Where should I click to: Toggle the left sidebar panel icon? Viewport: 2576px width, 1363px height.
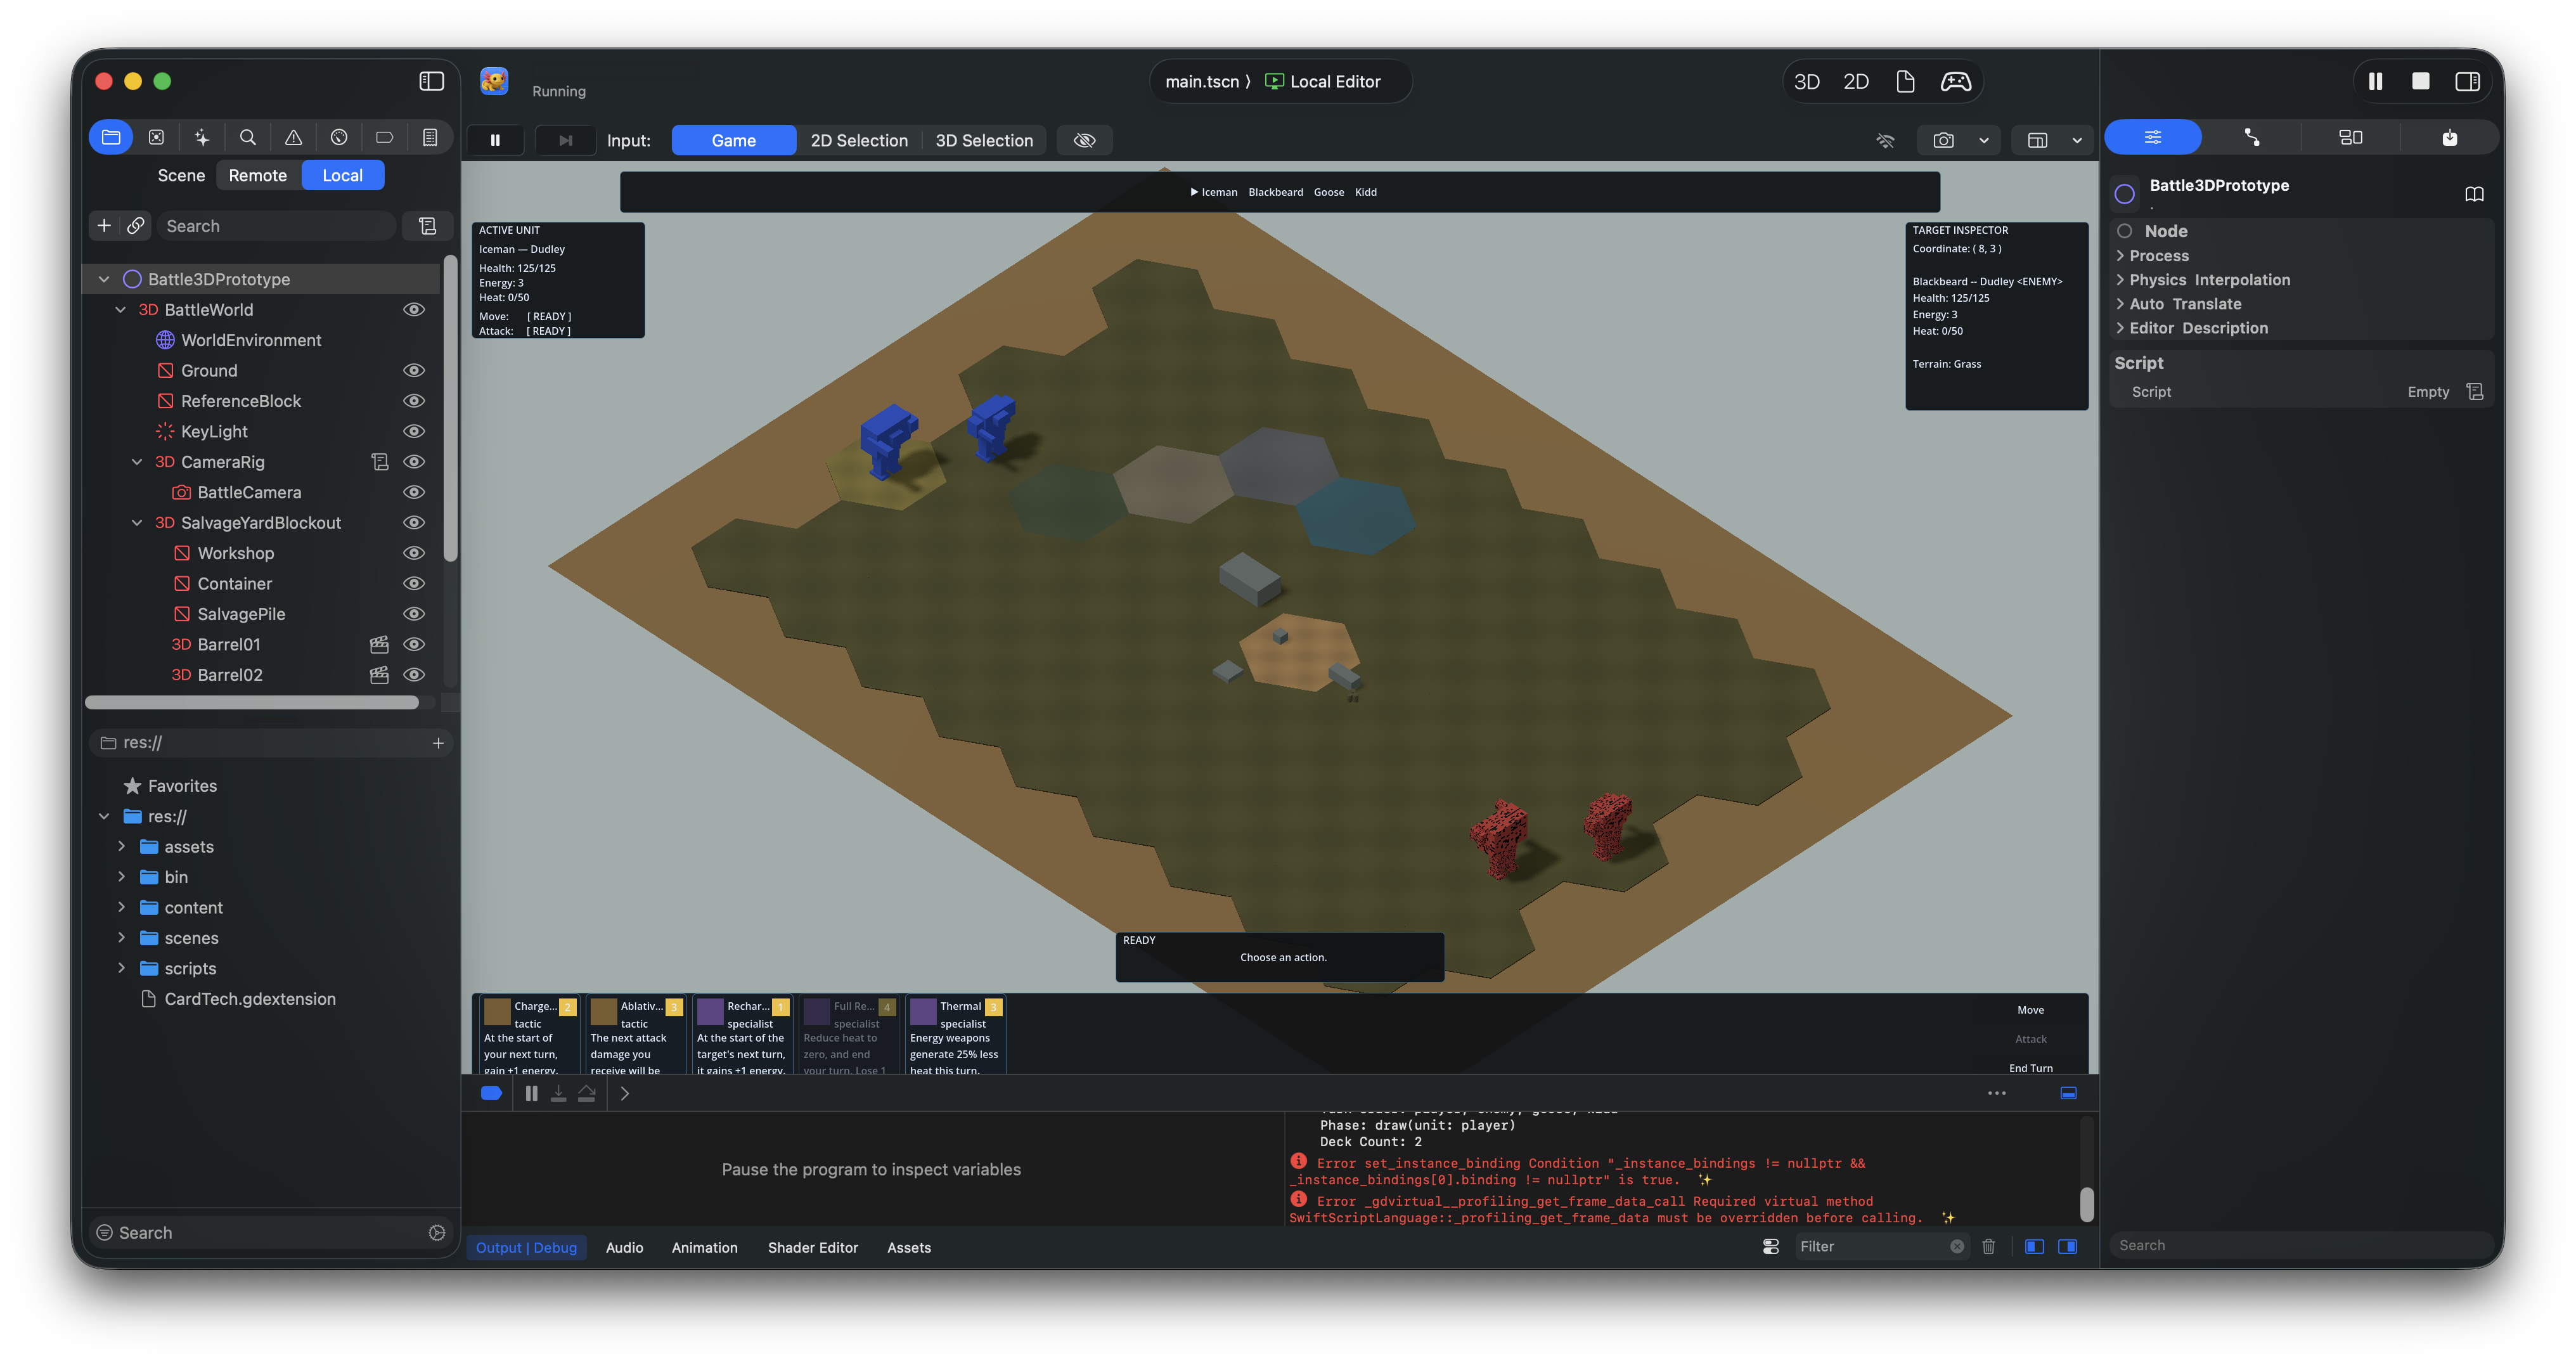(431, 81)
